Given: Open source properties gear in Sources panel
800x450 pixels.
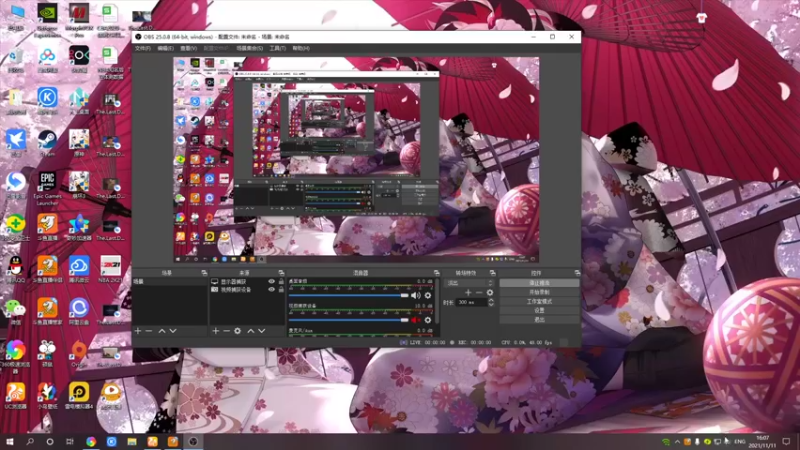Looking at the screenshot, I should (x=237, y=331).
